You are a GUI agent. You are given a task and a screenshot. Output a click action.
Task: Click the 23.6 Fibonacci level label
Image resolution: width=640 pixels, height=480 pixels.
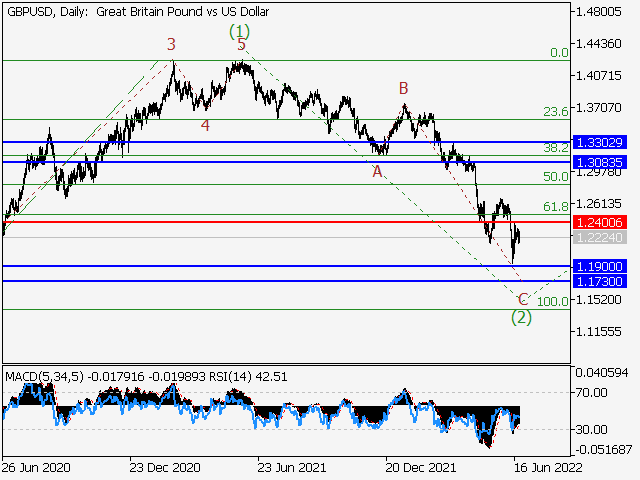[x=556, y=112]
